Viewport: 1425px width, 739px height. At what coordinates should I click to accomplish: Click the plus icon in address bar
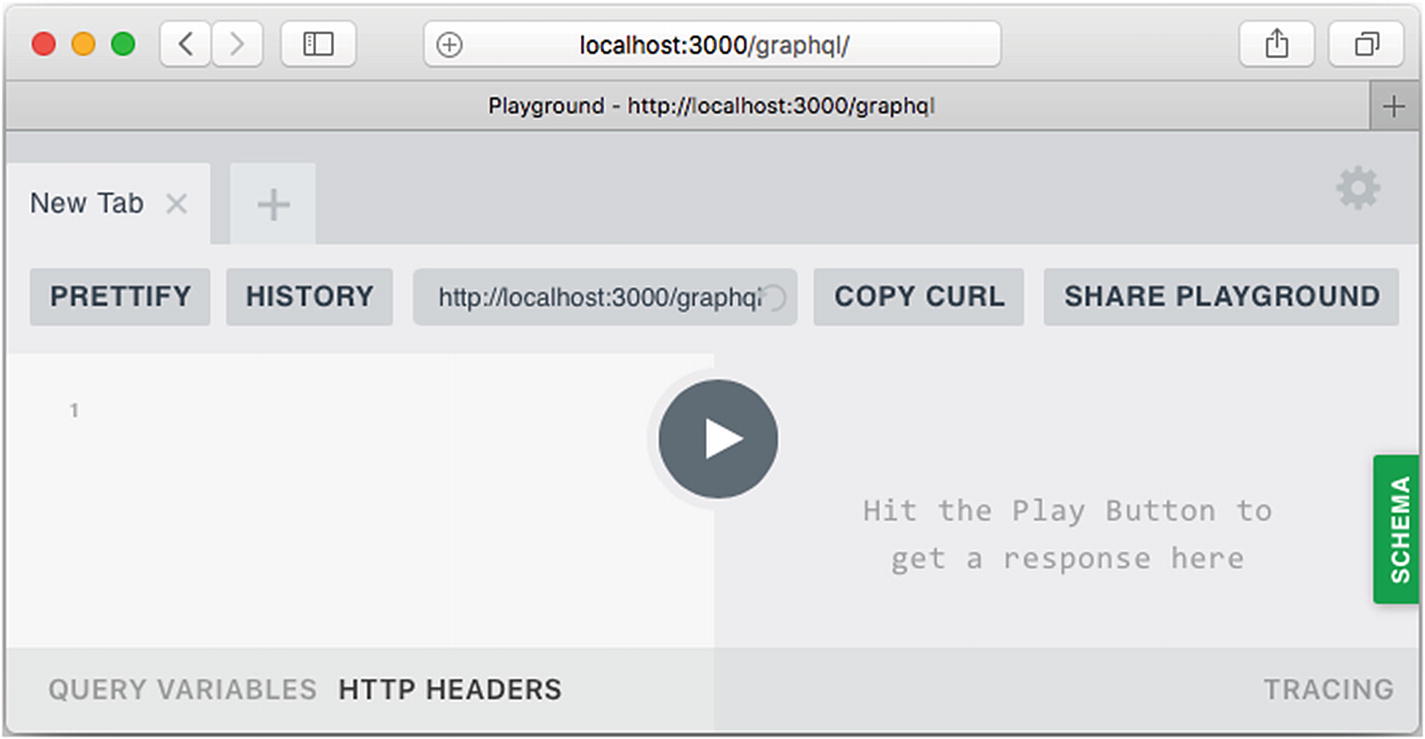[x=450, y=45]
